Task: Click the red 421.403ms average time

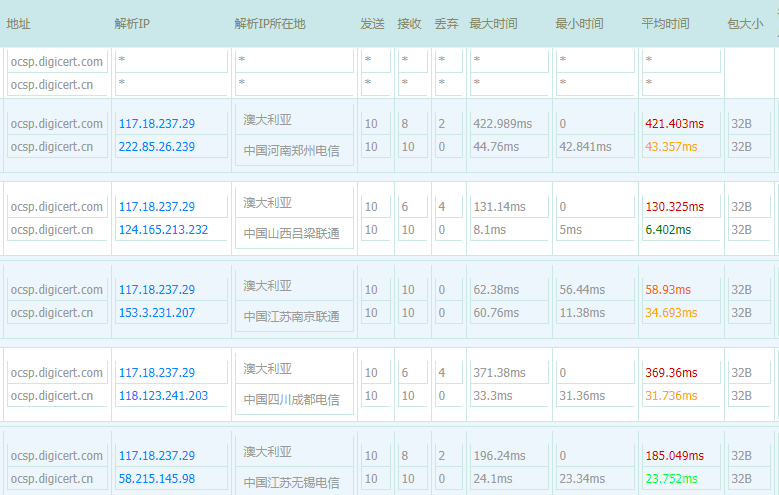Action: point(674,124)
